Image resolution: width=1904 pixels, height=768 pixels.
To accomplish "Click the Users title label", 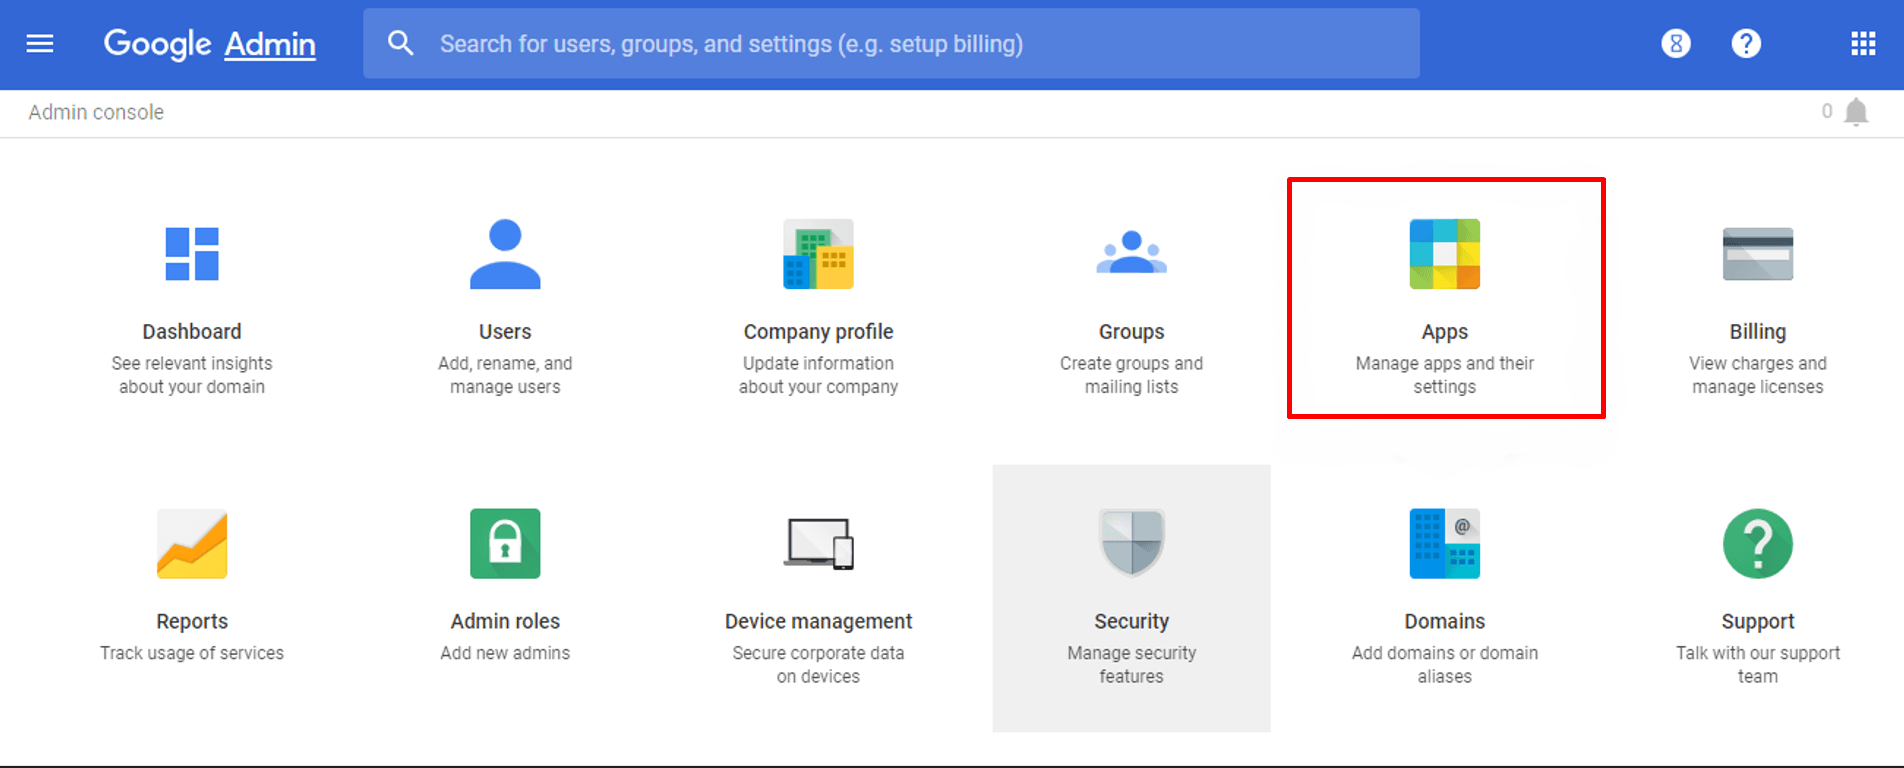I will [505, 331].
